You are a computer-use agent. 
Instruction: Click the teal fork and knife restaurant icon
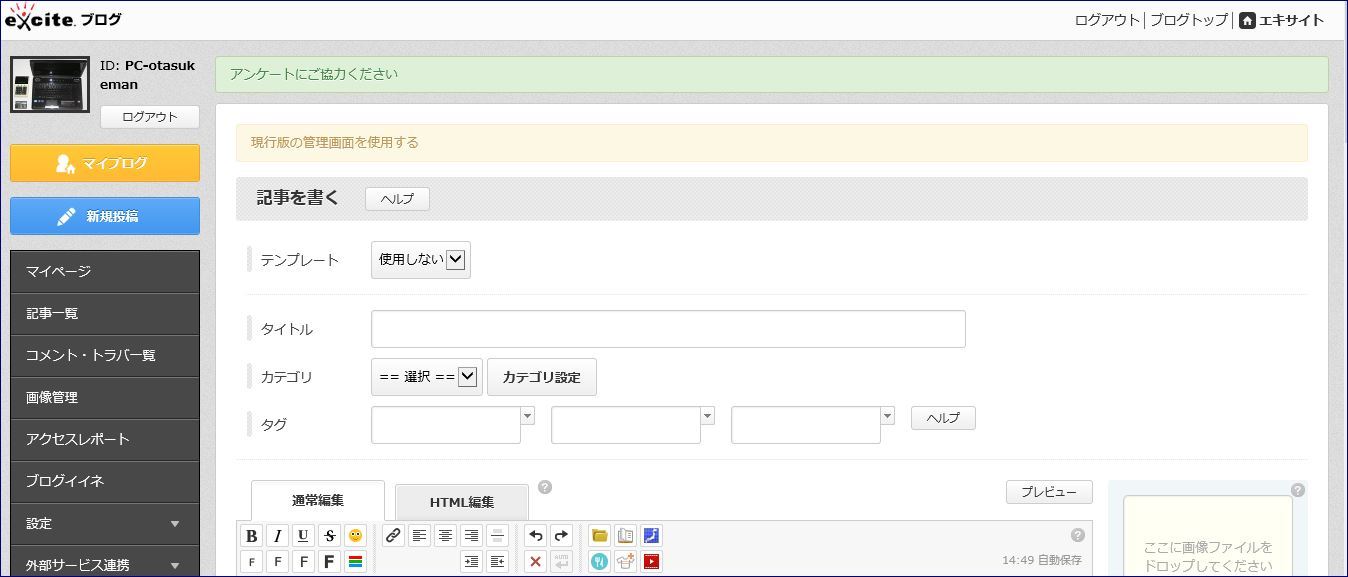tap(599, 562)
